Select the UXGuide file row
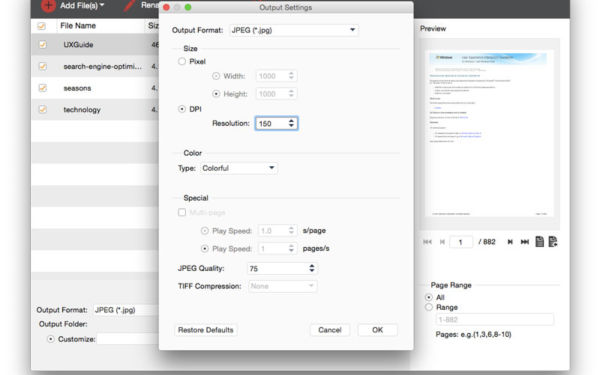Screen dimensions: 600x375 coord(96,45)
